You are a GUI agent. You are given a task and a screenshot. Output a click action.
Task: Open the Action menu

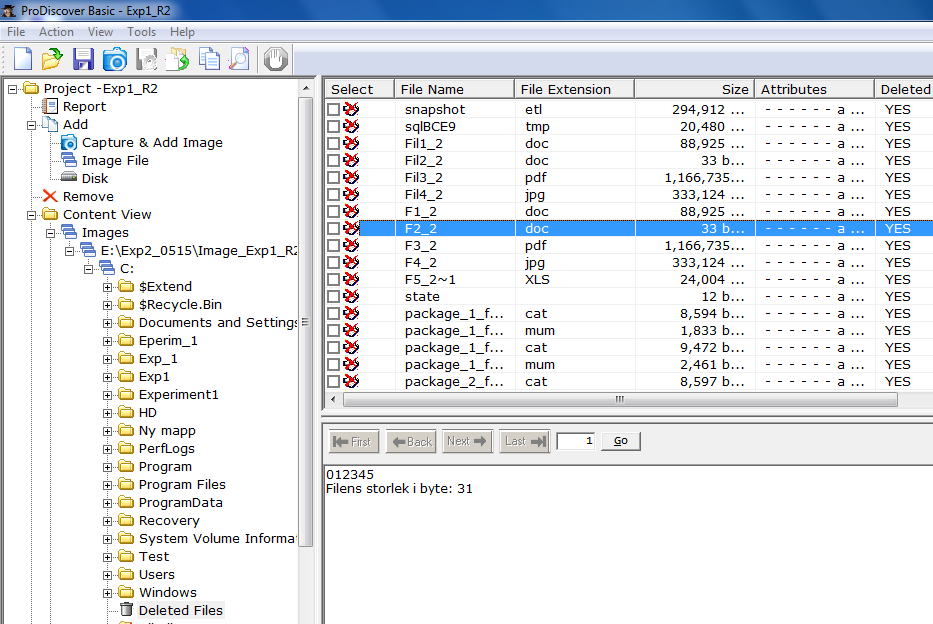57,32
